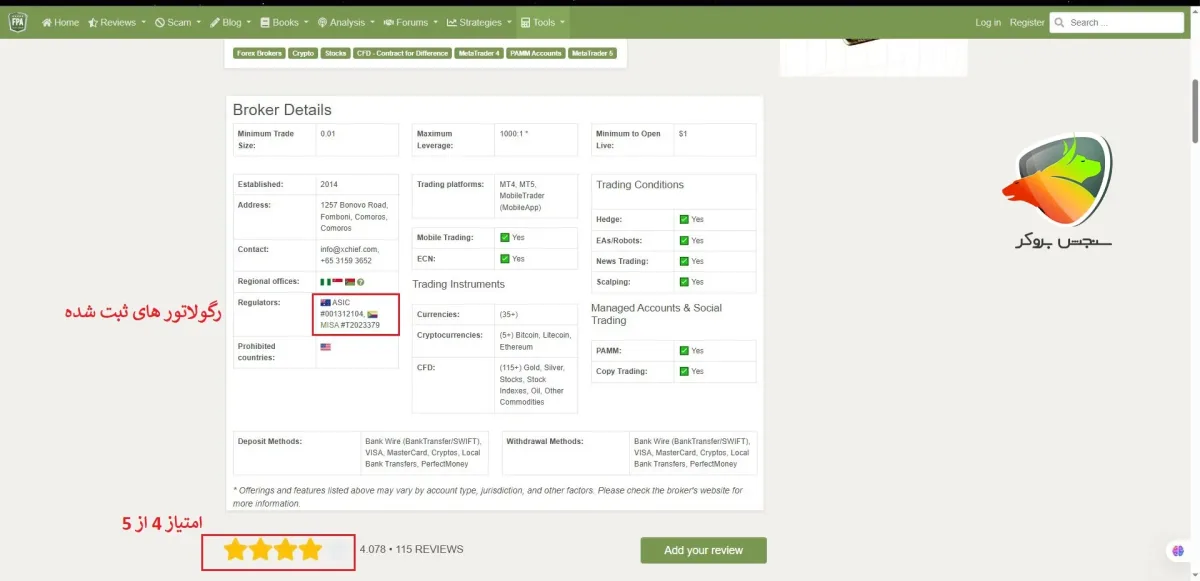Click the Log in link
This screenshot has height=581, width=1200.
pos(988,22)
